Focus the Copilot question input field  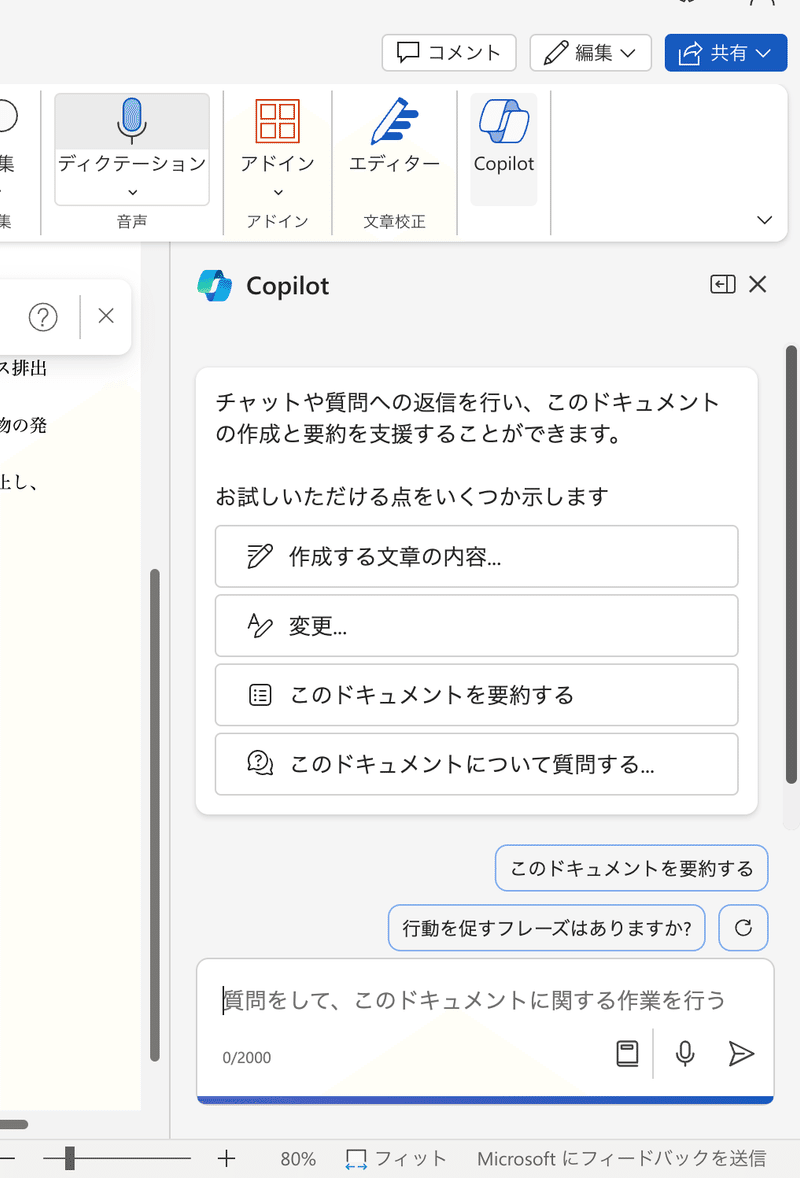[475, 1000]
